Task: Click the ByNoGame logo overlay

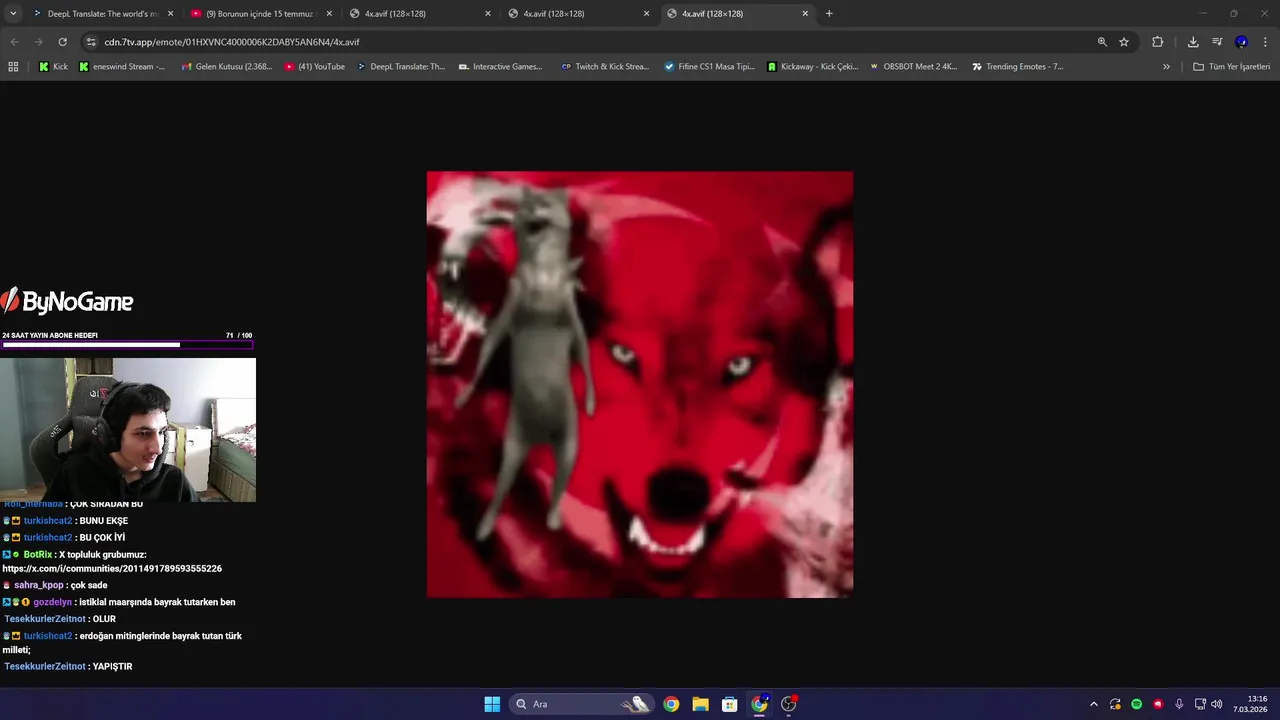Action: (67, 301)
